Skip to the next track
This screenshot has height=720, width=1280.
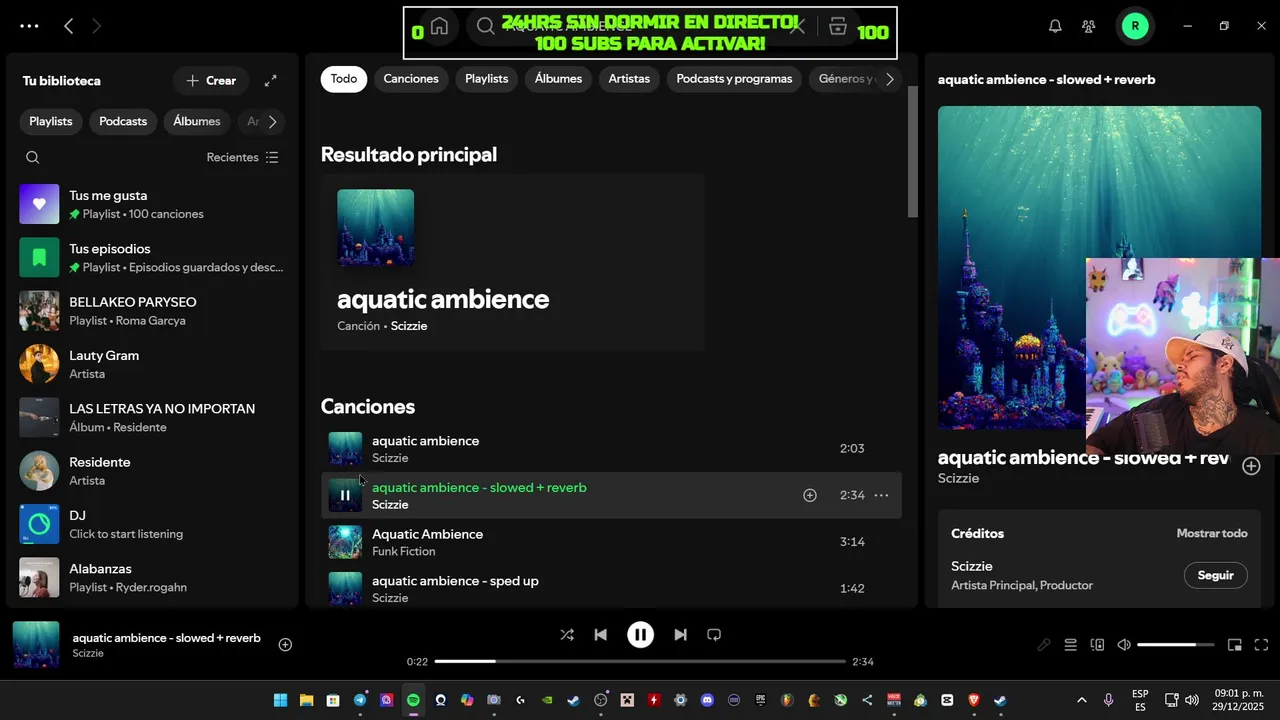(680, 635)
